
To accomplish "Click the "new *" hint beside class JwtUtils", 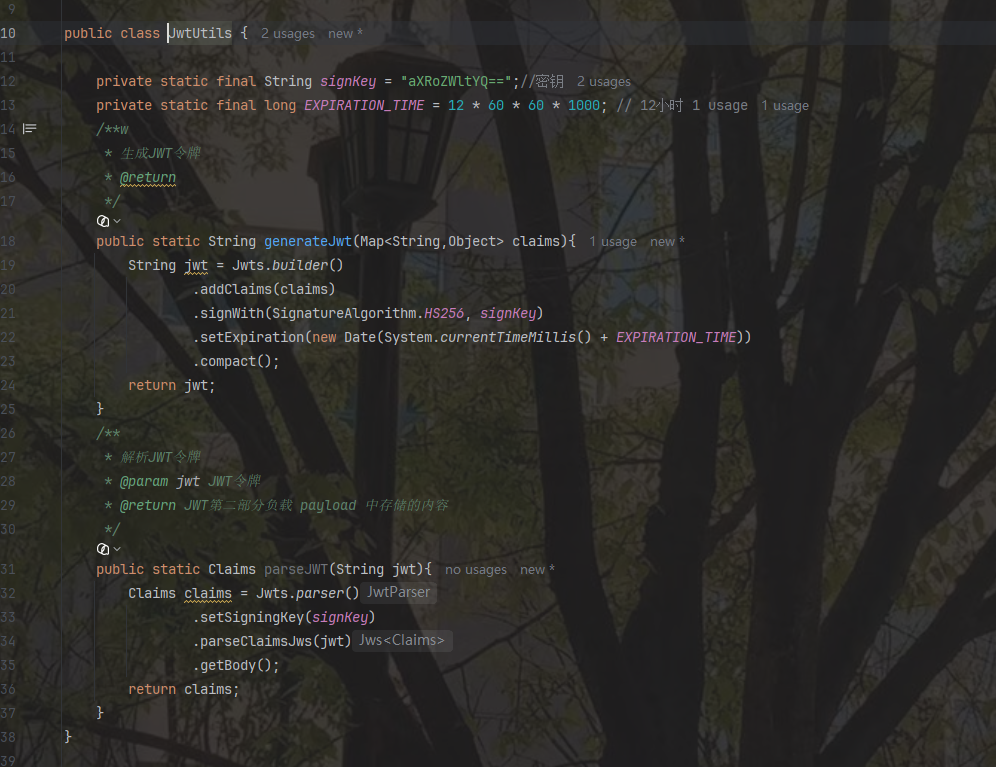I will point(345,34).
